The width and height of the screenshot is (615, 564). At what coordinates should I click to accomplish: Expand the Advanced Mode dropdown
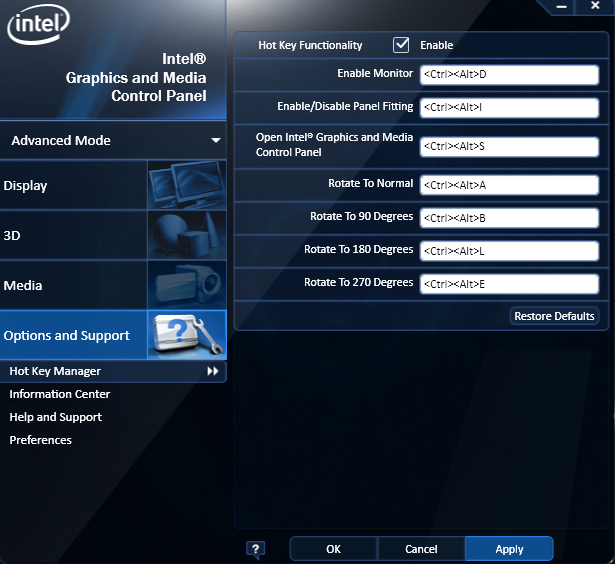click(215, 141)
